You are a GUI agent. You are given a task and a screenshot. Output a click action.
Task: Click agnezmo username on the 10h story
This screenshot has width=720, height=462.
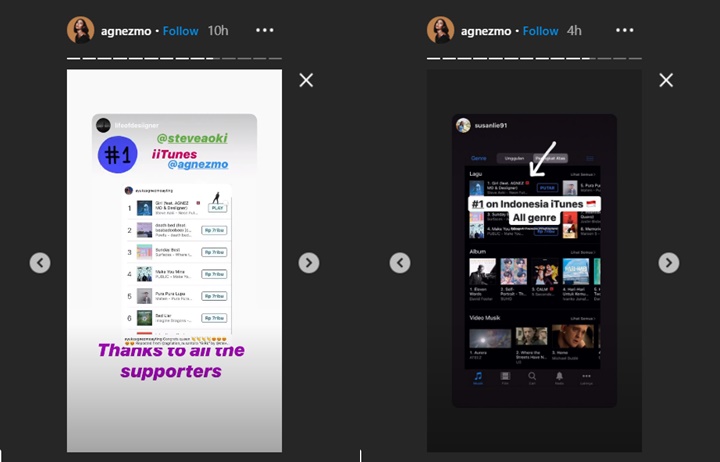pos(125,31)
